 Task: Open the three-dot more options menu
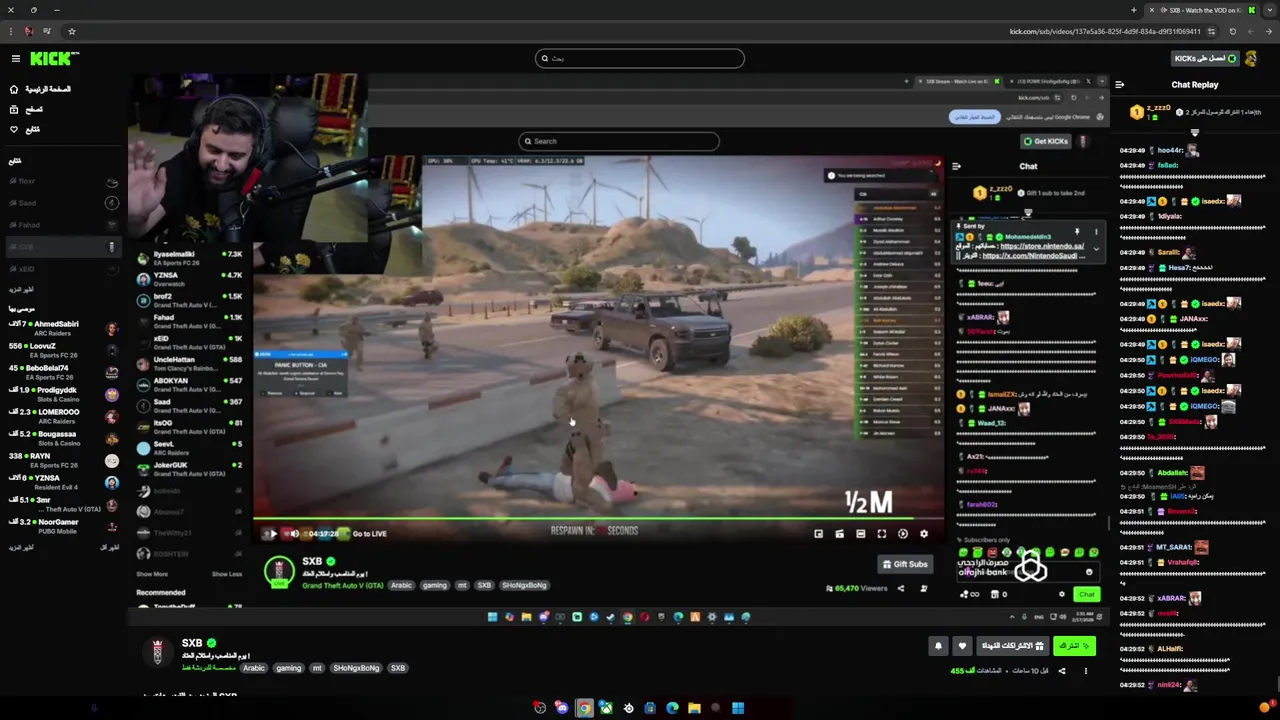(1086, 671)
